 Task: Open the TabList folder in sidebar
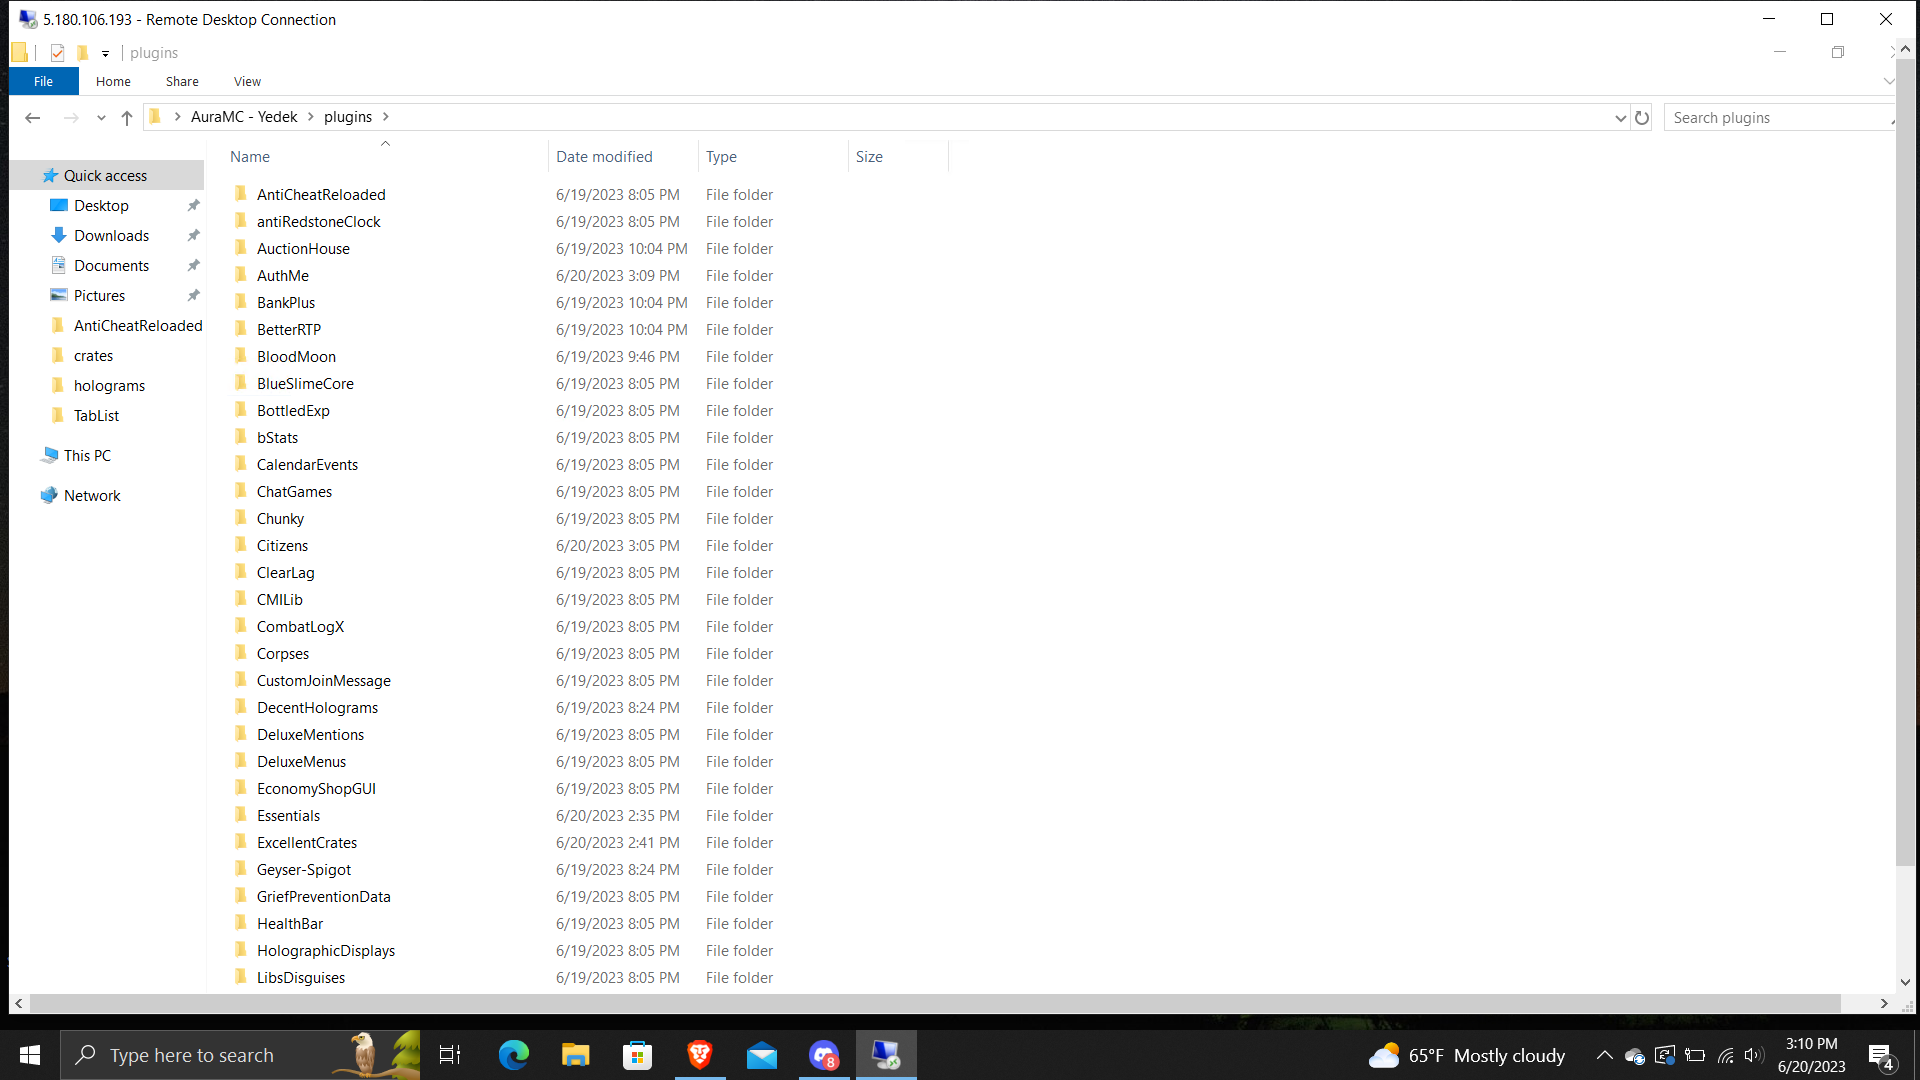coord(96,416)
